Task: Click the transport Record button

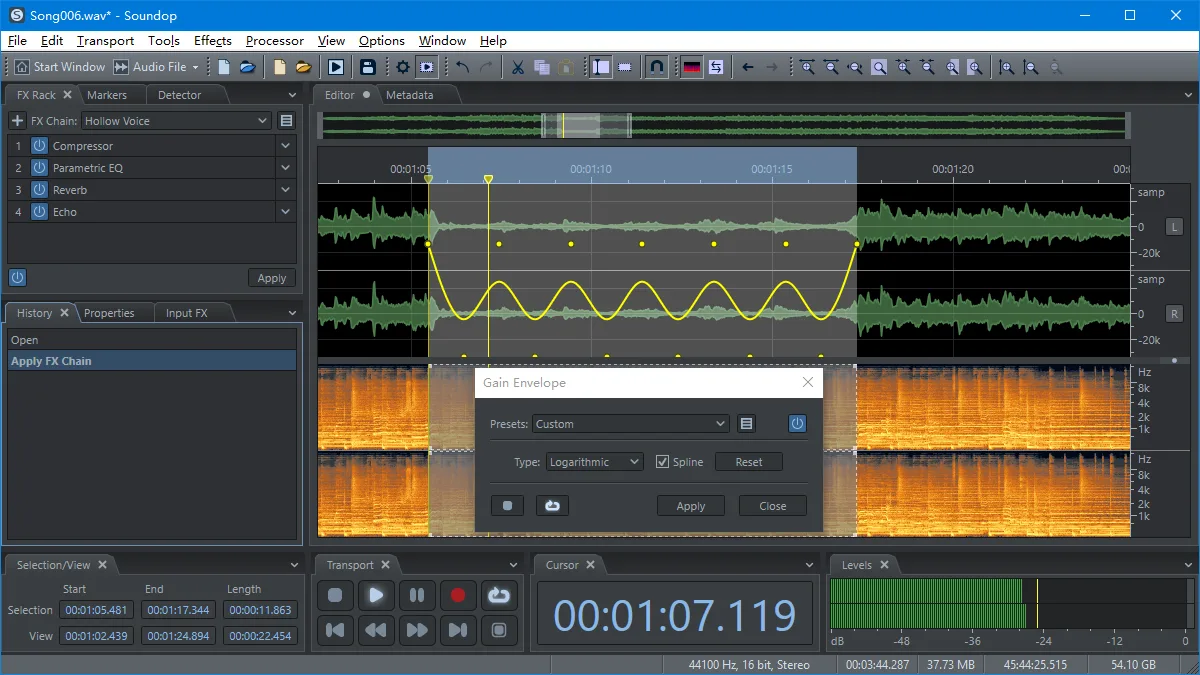Action: 458,595
